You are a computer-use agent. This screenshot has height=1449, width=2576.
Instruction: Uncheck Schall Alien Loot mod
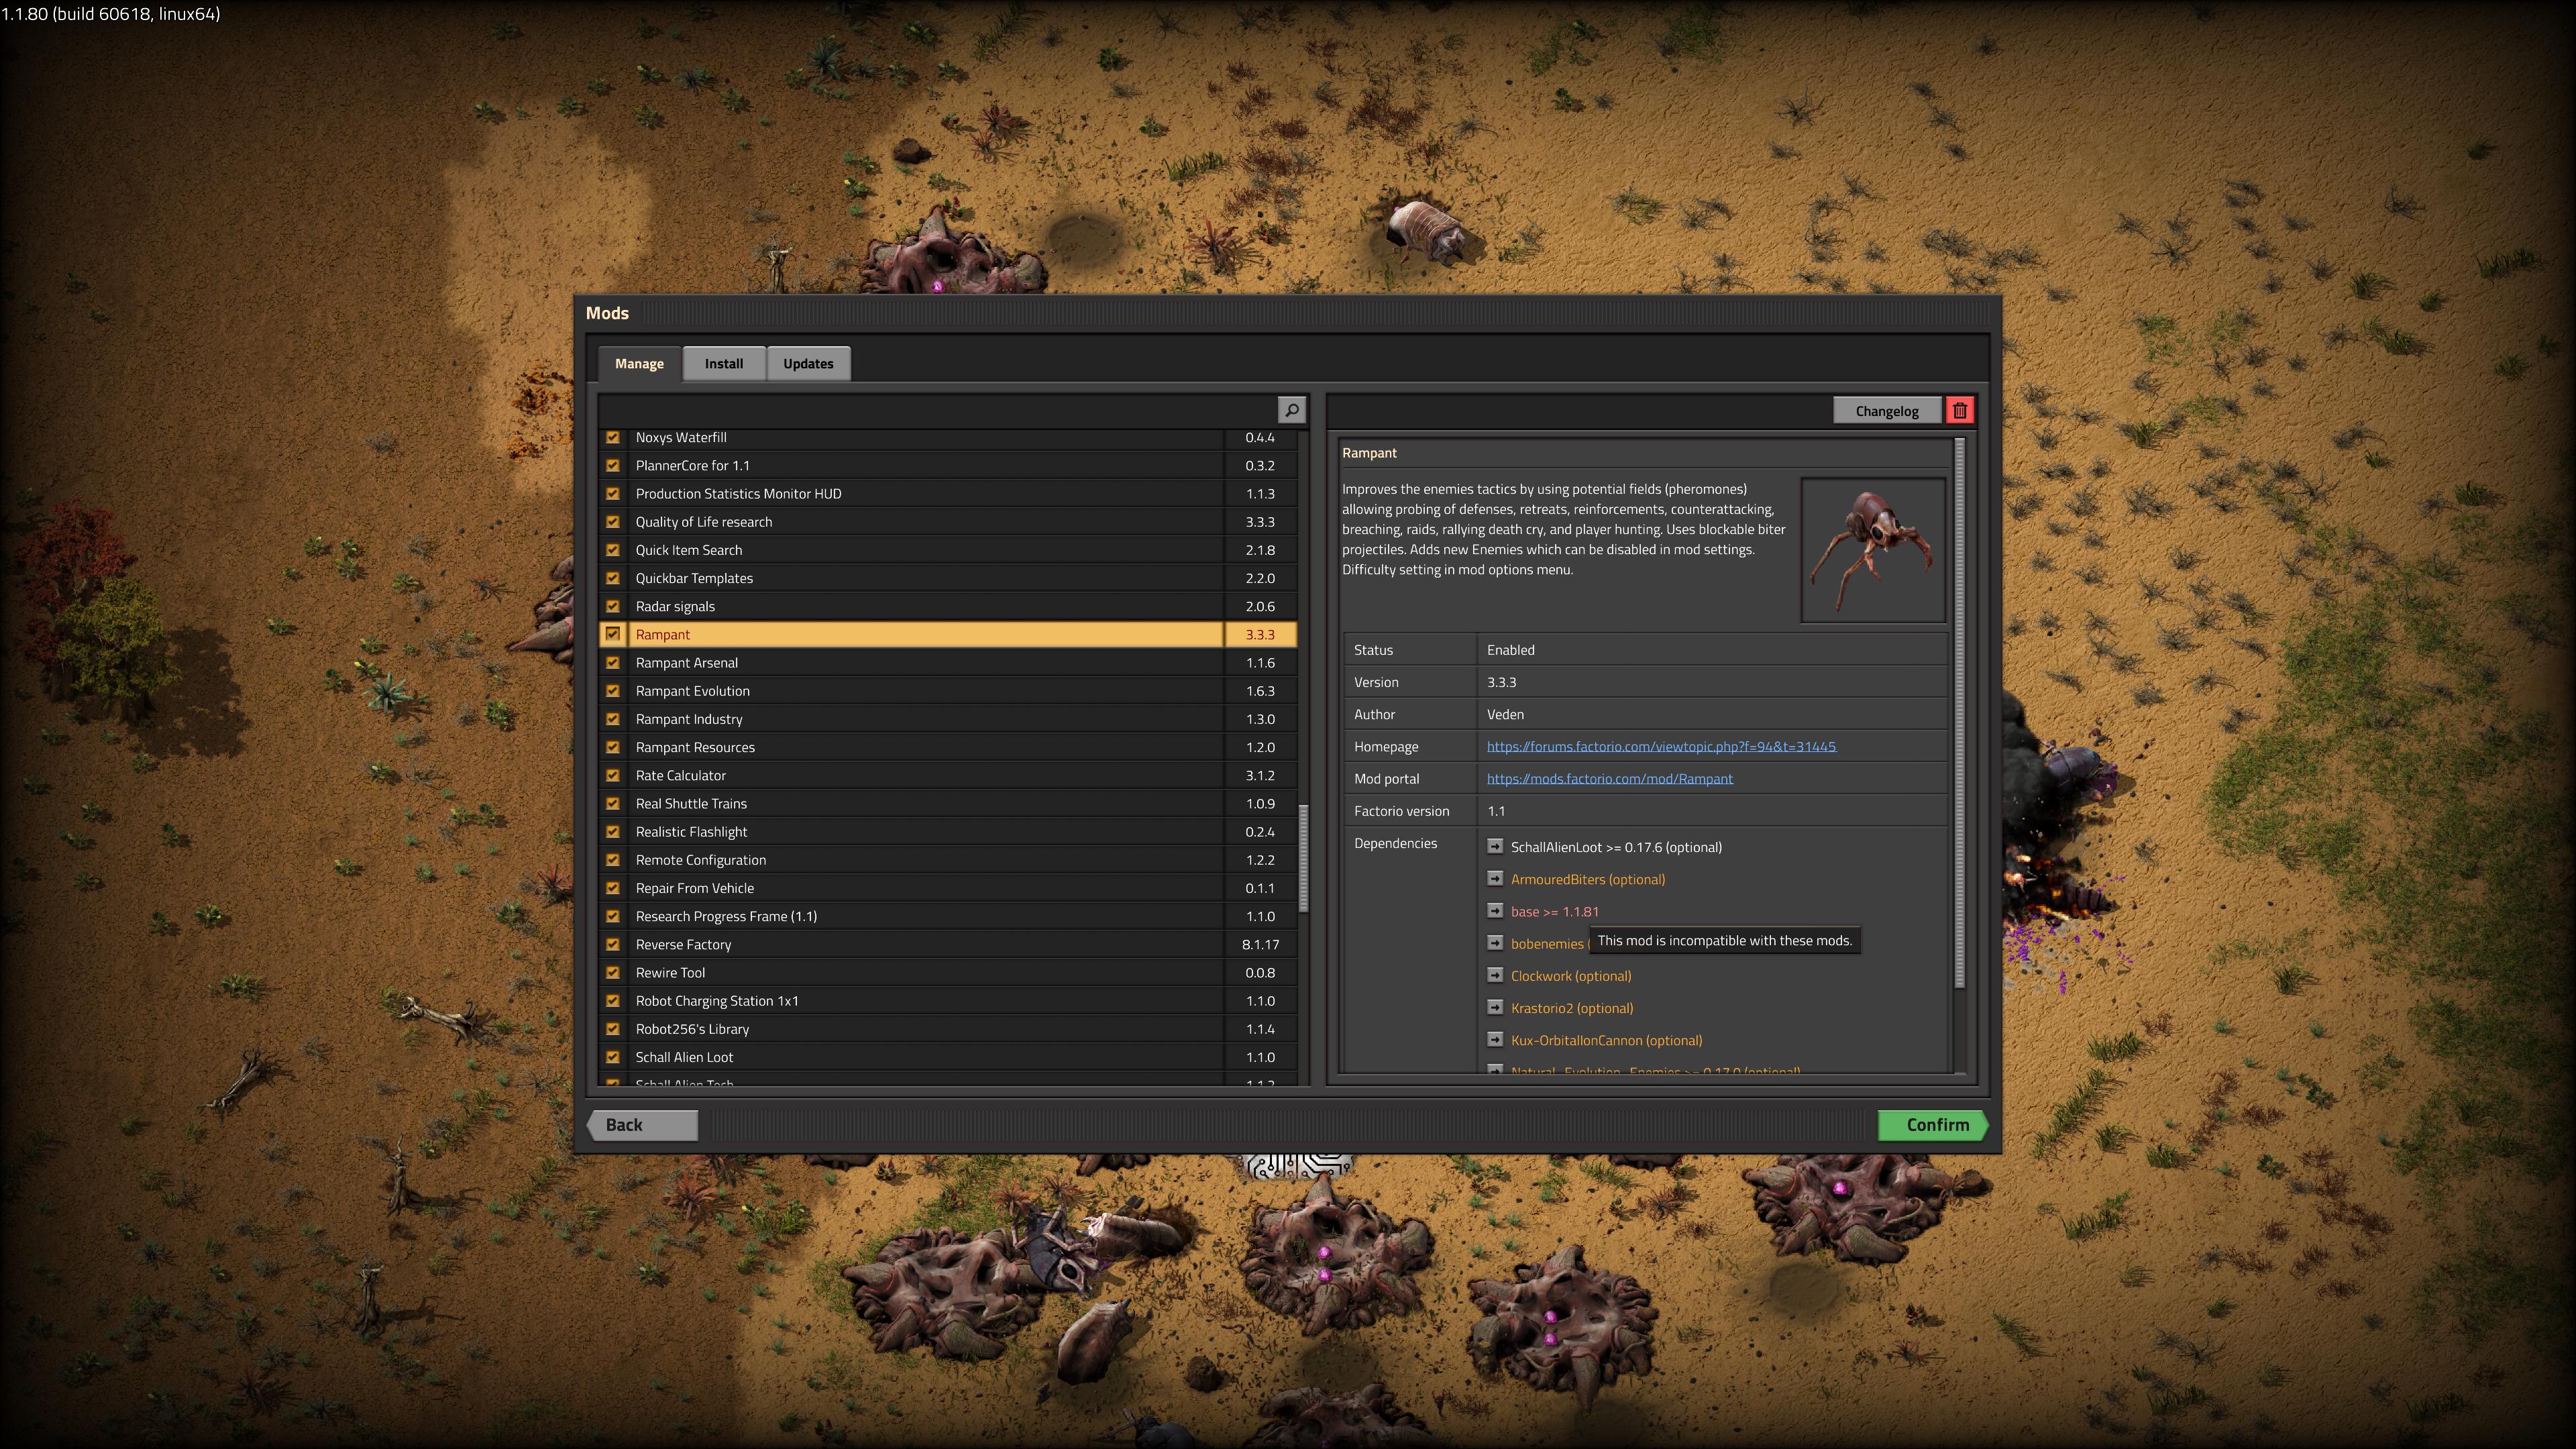click(x=613, y=1056)
